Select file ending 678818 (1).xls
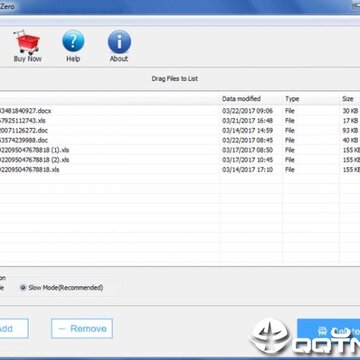The width and height of the screenshot is (360, 360). (34, 150)
